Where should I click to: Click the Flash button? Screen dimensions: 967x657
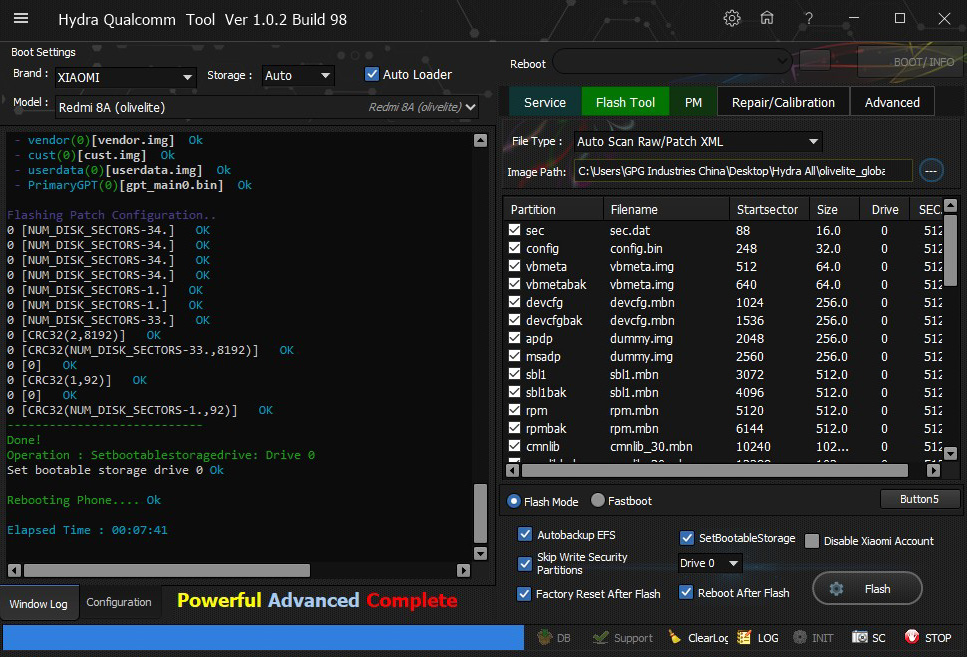[x=867, y=589]
